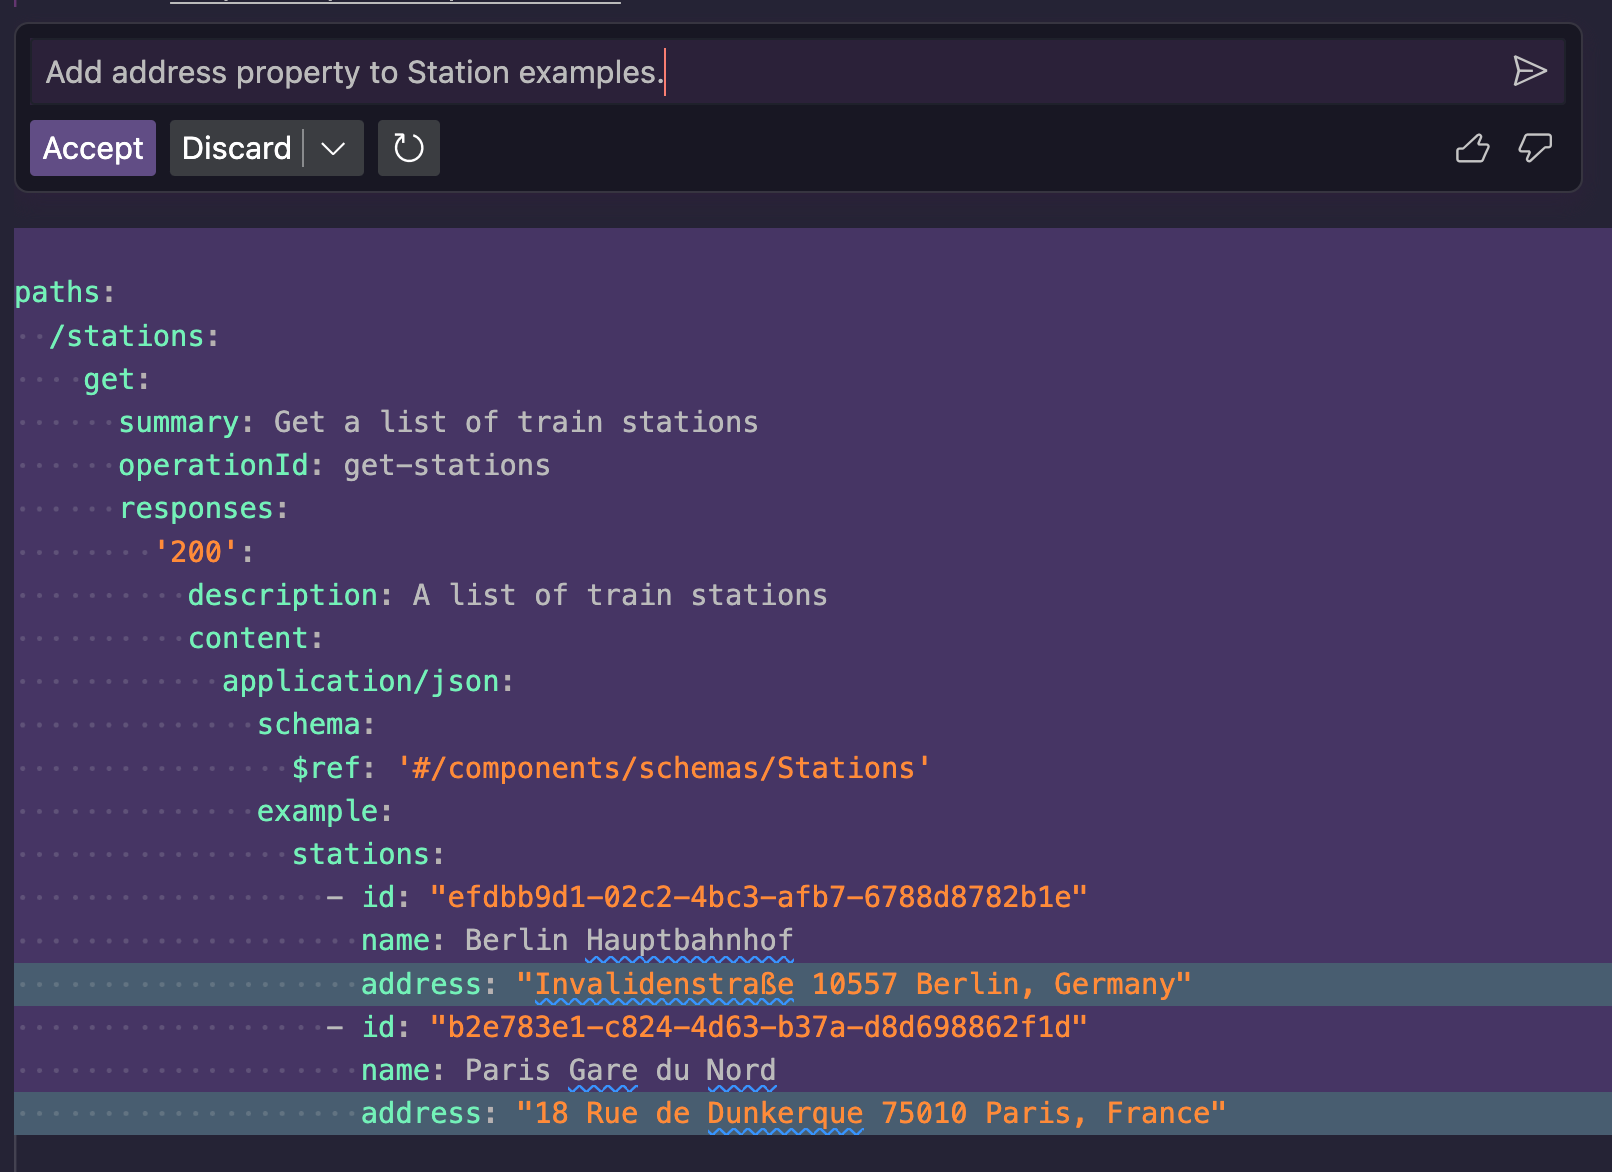Image resolution: width=1612 pixels, height=1172 pixels.
Task: Click 'Get a list of train stations' text
Action: click(516, 422)
